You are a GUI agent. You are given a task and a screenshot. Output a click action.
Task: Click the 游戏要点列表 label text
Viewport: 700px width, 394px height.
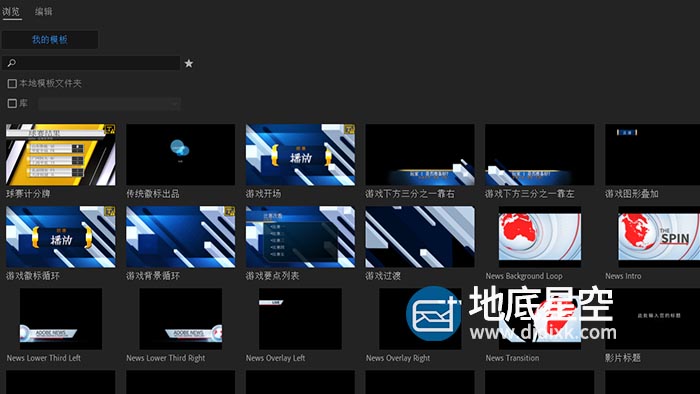pos(272,276)
